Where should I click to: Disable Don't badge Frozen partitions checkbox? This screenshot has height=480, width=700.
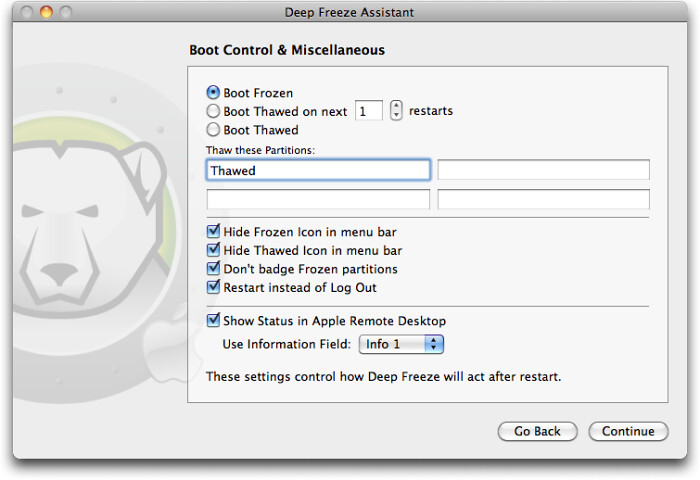[213, 269]
